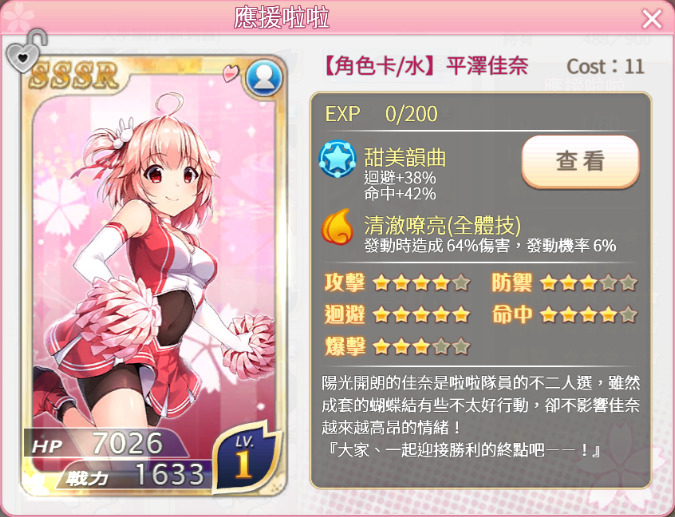Click the 迴避 five-star rating

point(397,315)
